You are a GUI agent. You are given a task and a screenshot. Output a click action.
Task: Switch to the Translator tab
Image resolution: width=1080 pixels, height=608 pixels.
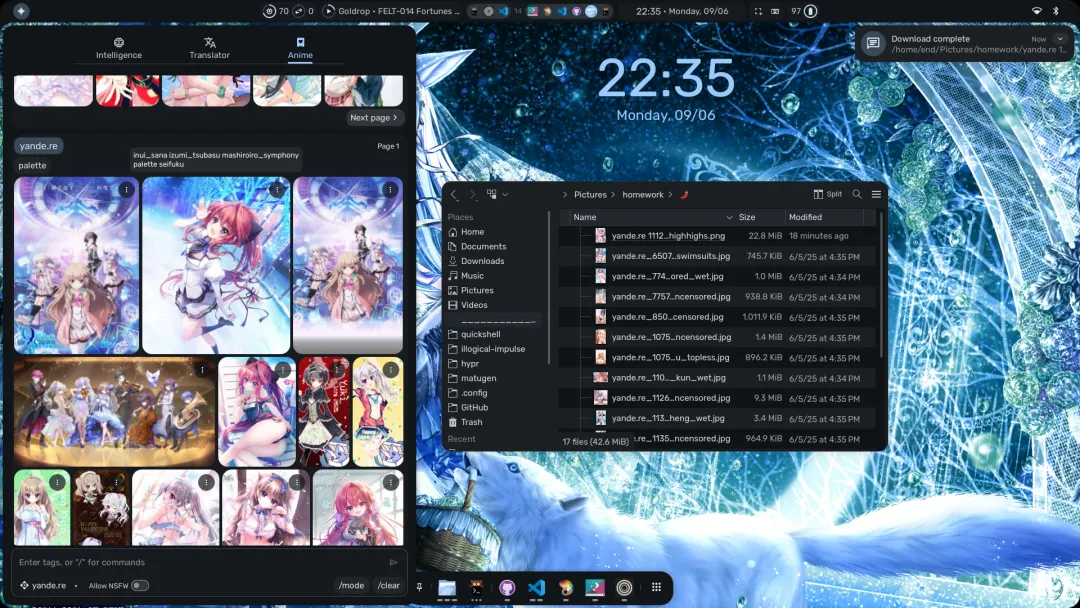(209, 48)
